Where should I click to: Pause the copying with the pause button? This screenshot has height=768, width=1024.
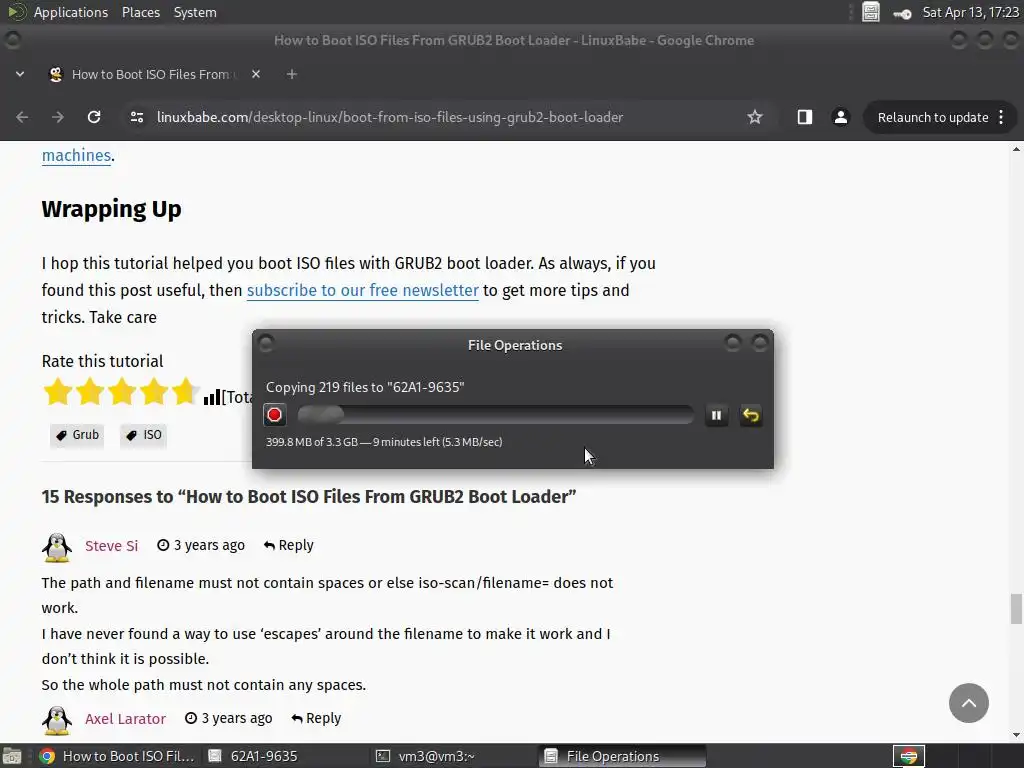716,415
